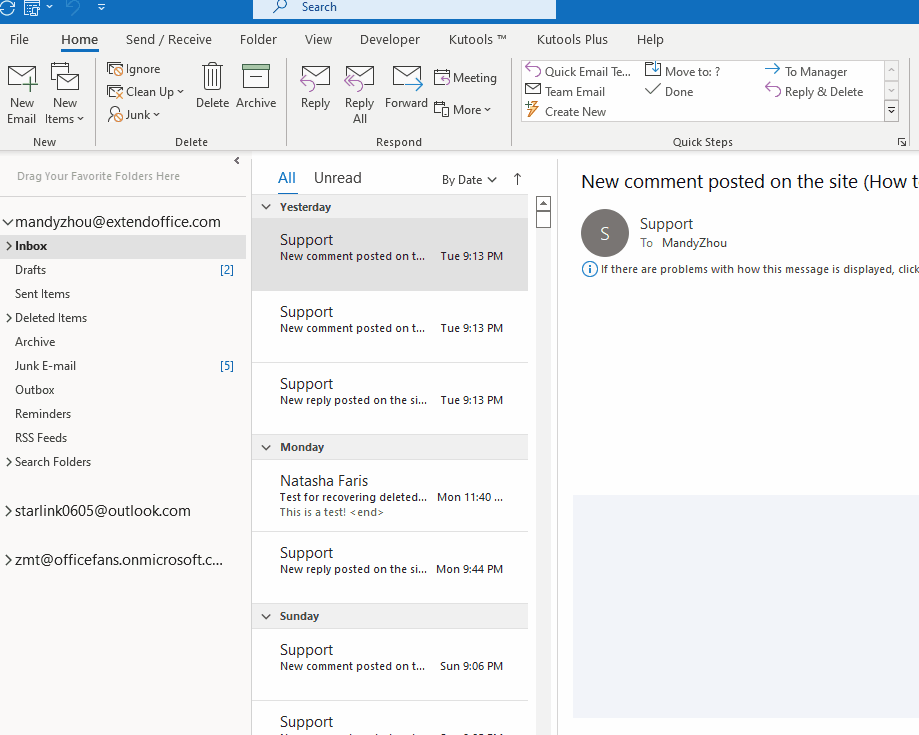Ignore this conversation
This screenshot has width=919, height=735.
[x=131, y=68]
